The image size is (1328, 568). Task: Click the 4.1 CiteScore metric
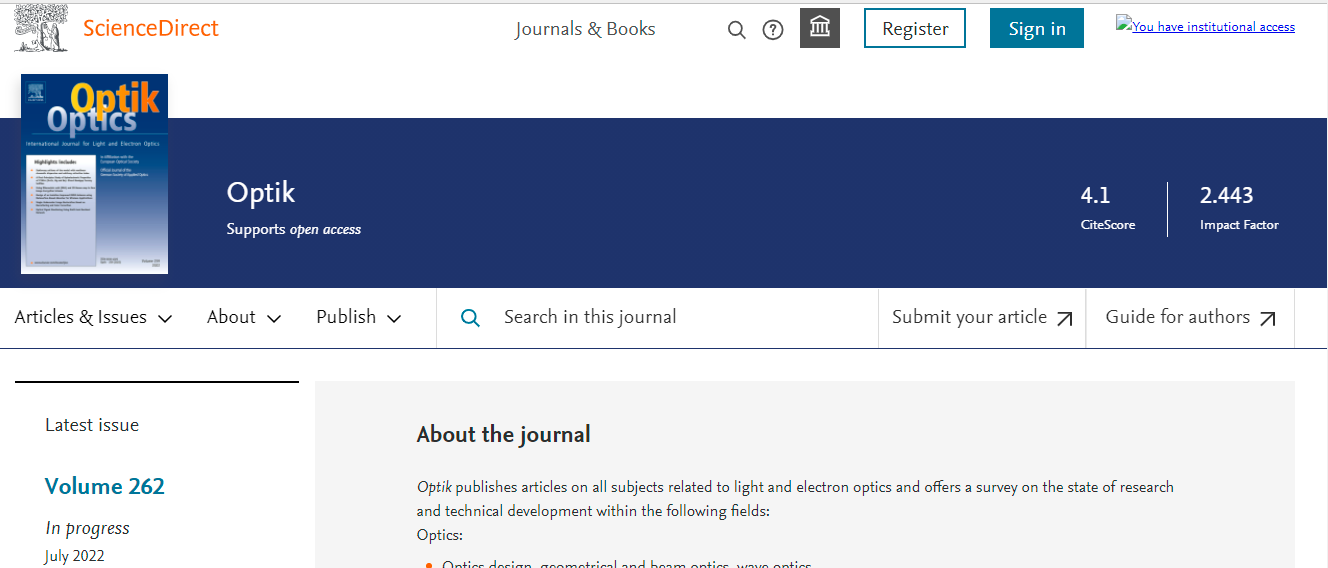point(1096,196)
